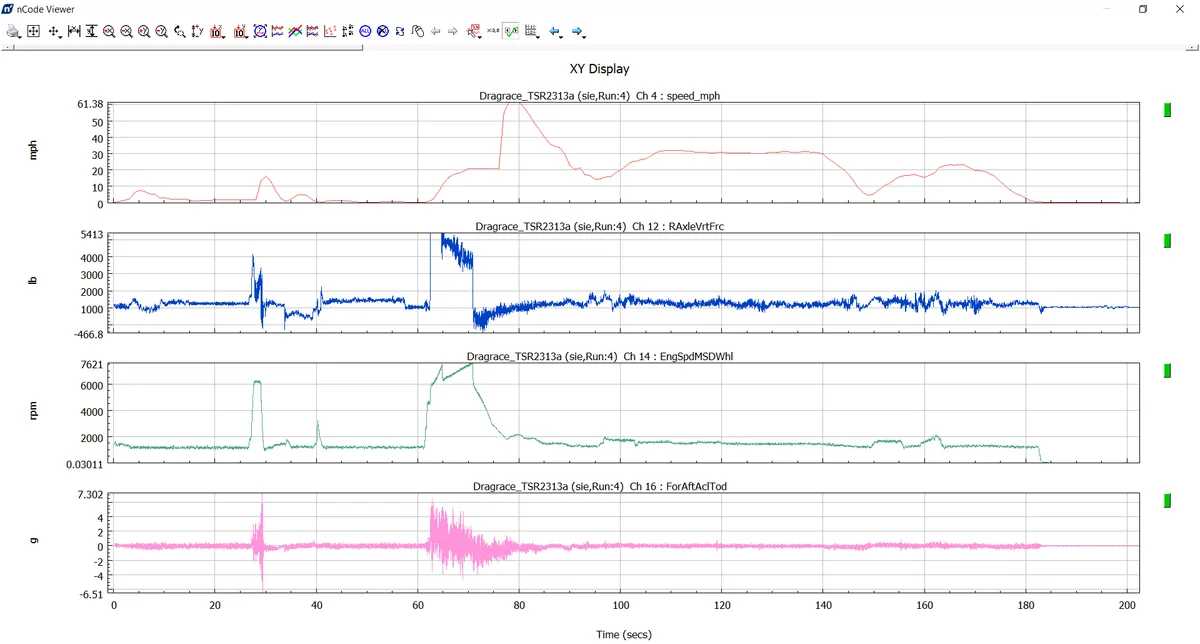Screen dimensions: 1200x644
Task: Click the Print icon in toolbar
Action: coord(12,31)
